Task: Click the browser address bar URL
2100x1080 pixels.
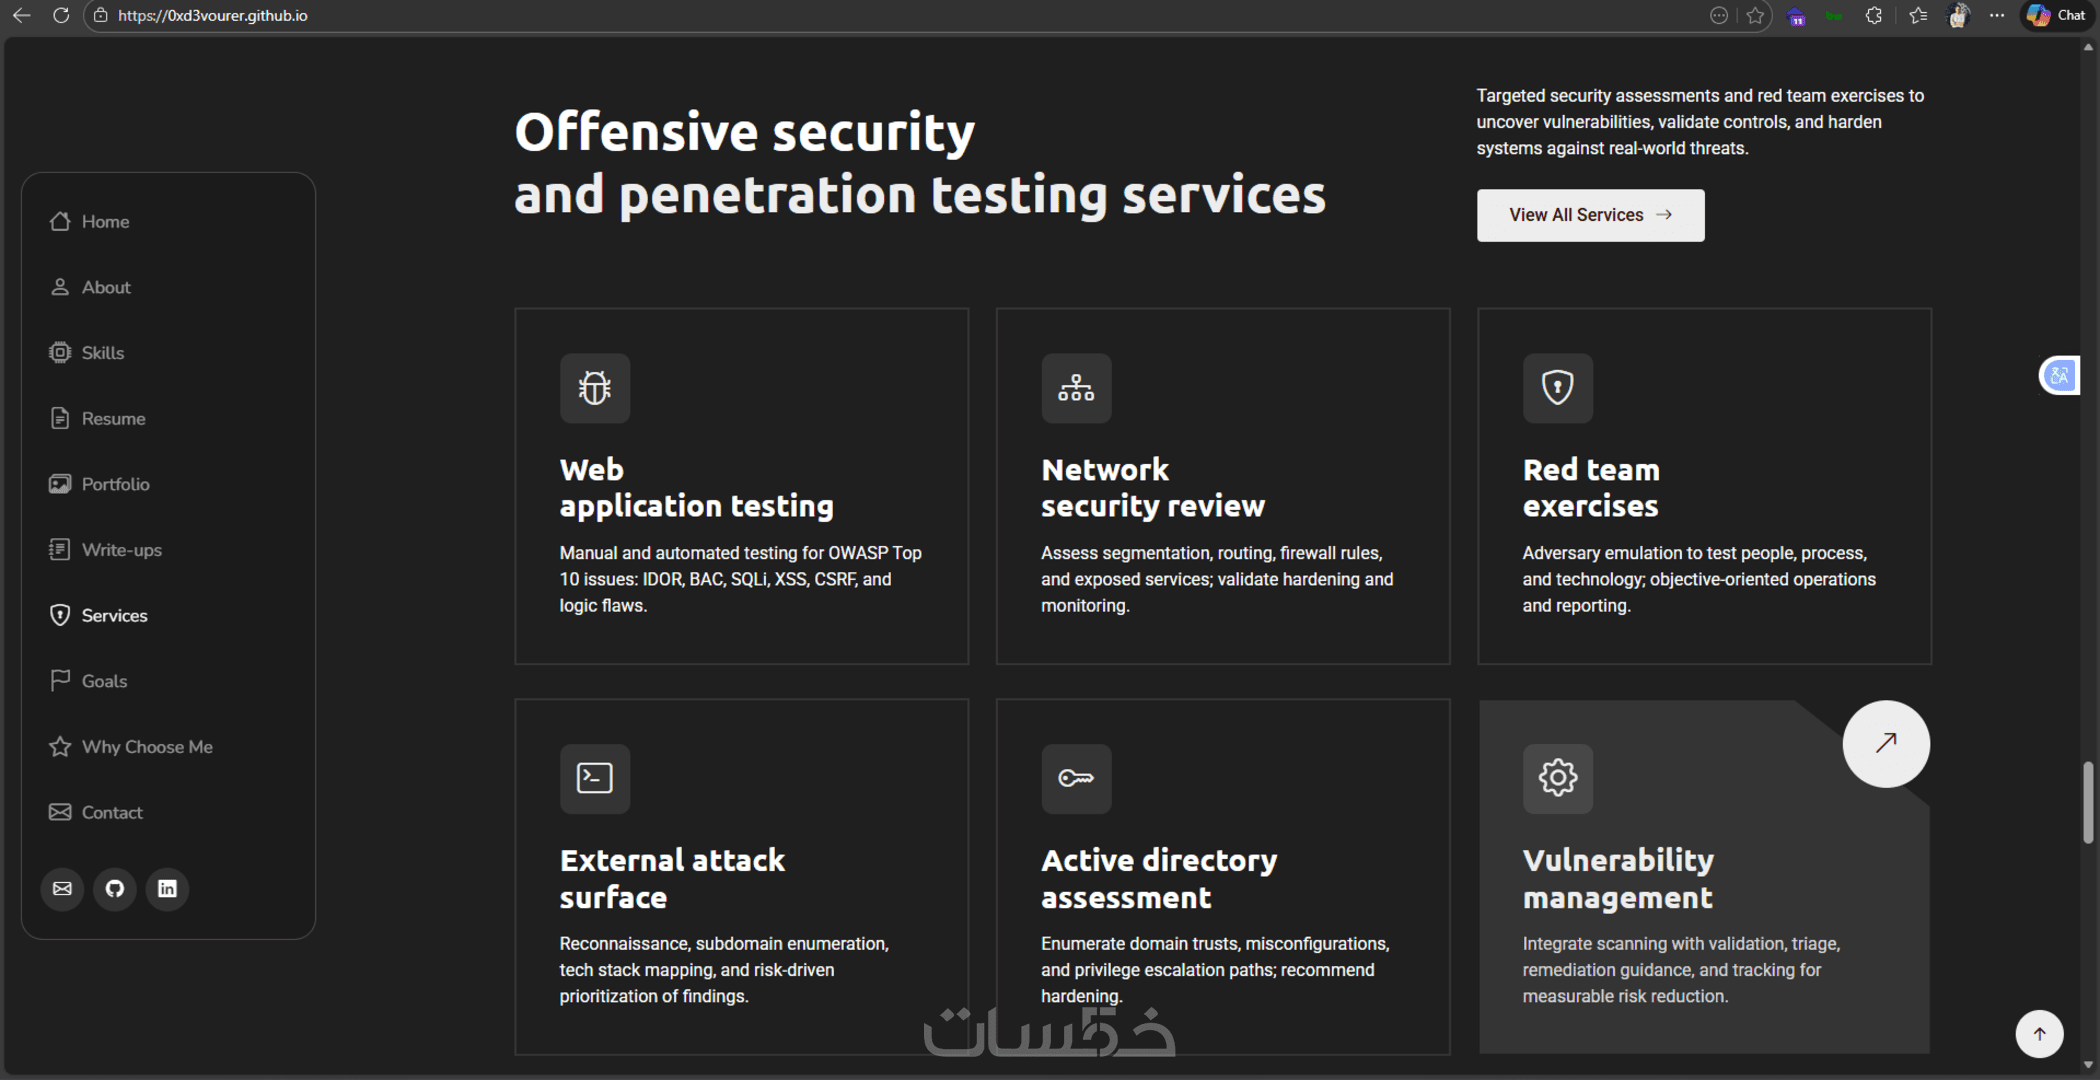Action: pyautogui.click(x=213, y=16)
